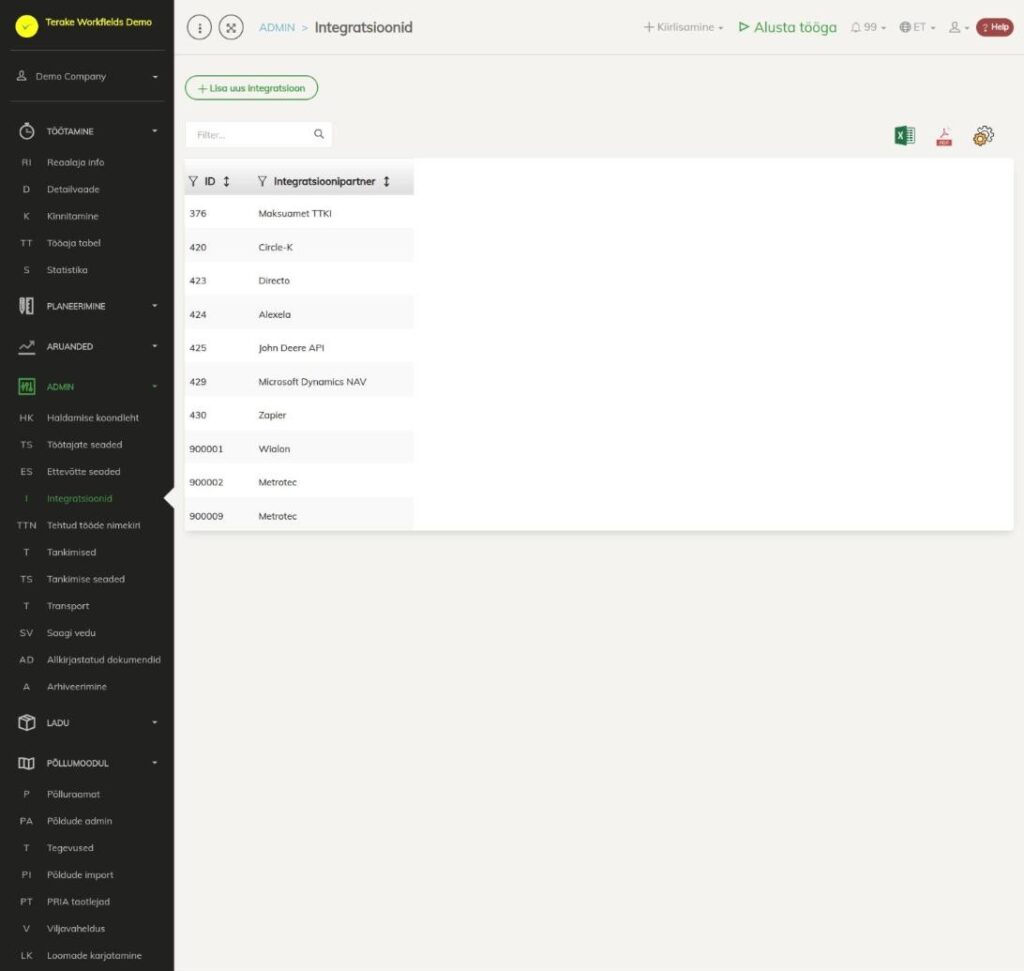The height and width of the screenshot is (971, 1024).
Task: Click Lisa uus integratsioon button
Action: [x=251, y=88]
